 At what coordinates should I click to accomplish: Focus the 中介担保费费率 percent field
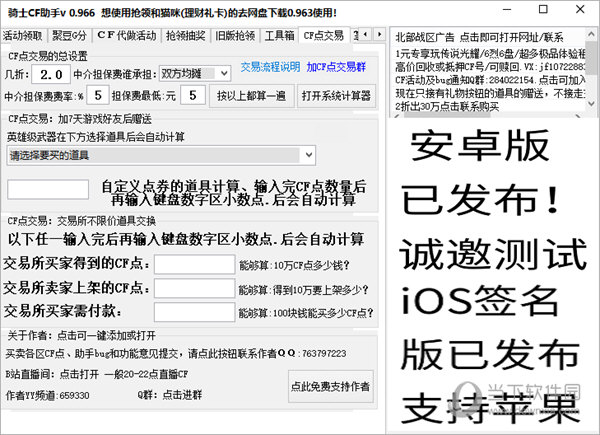98,95
